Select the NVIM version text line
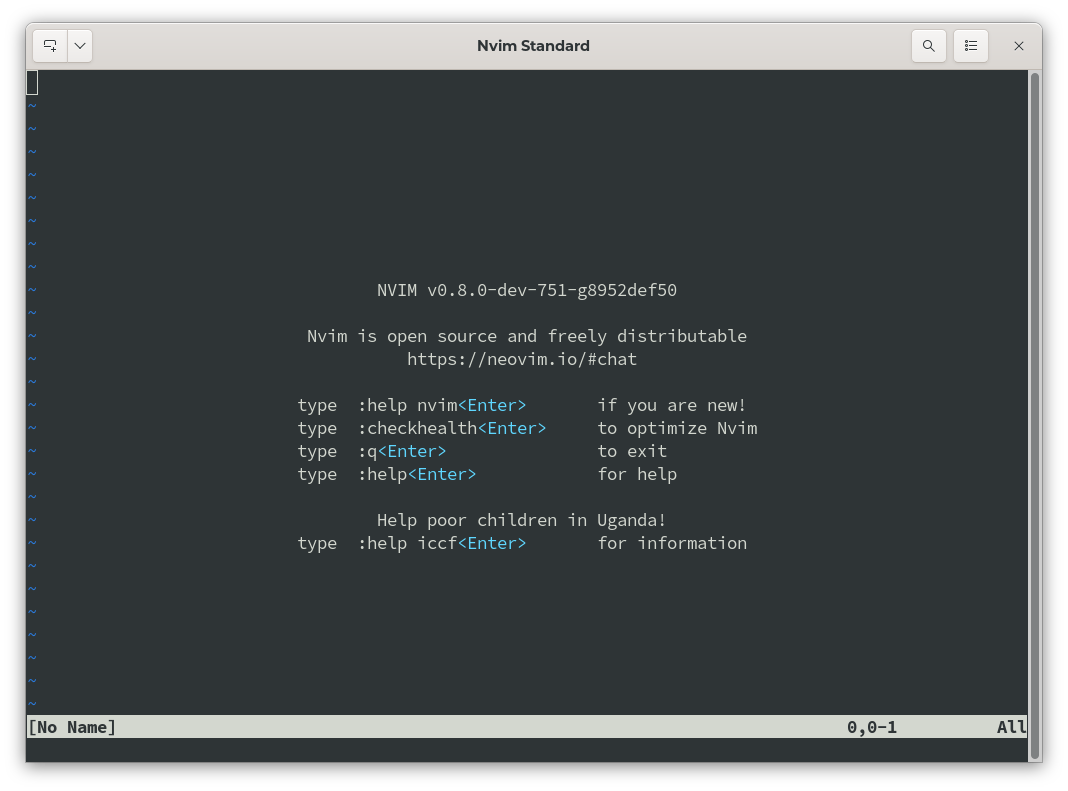This screenshot has width=1068, height=791. click(x=526, y=290)
